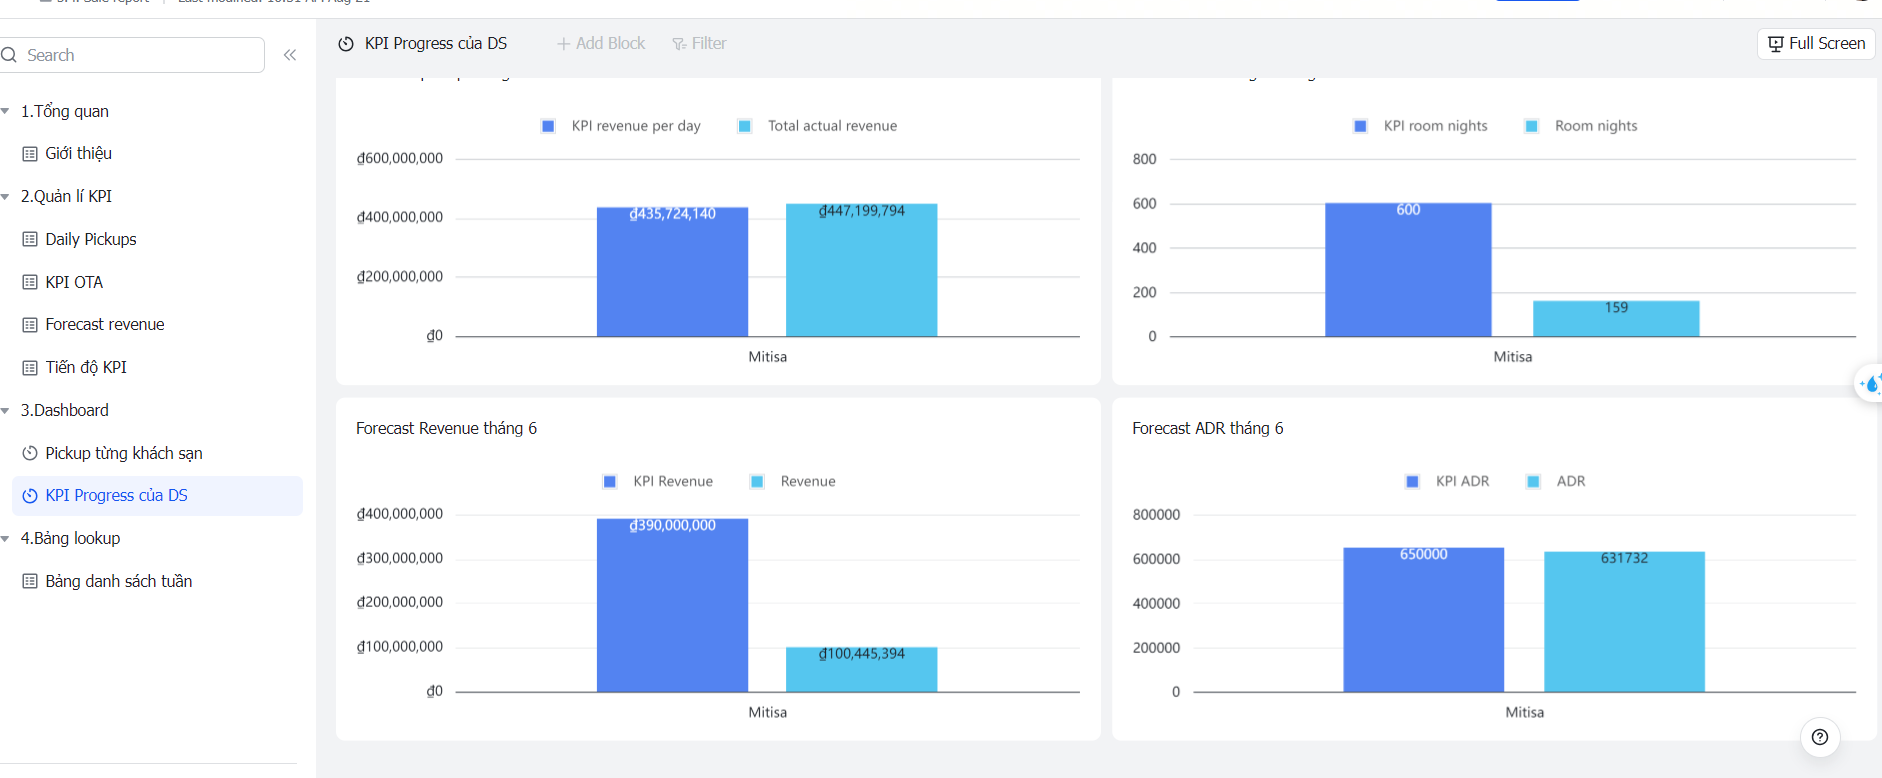Viewport: 1882px width, 778px height.
Task: Toggle KPI revenue per day legend swatch
Action: tap(548, 126)
